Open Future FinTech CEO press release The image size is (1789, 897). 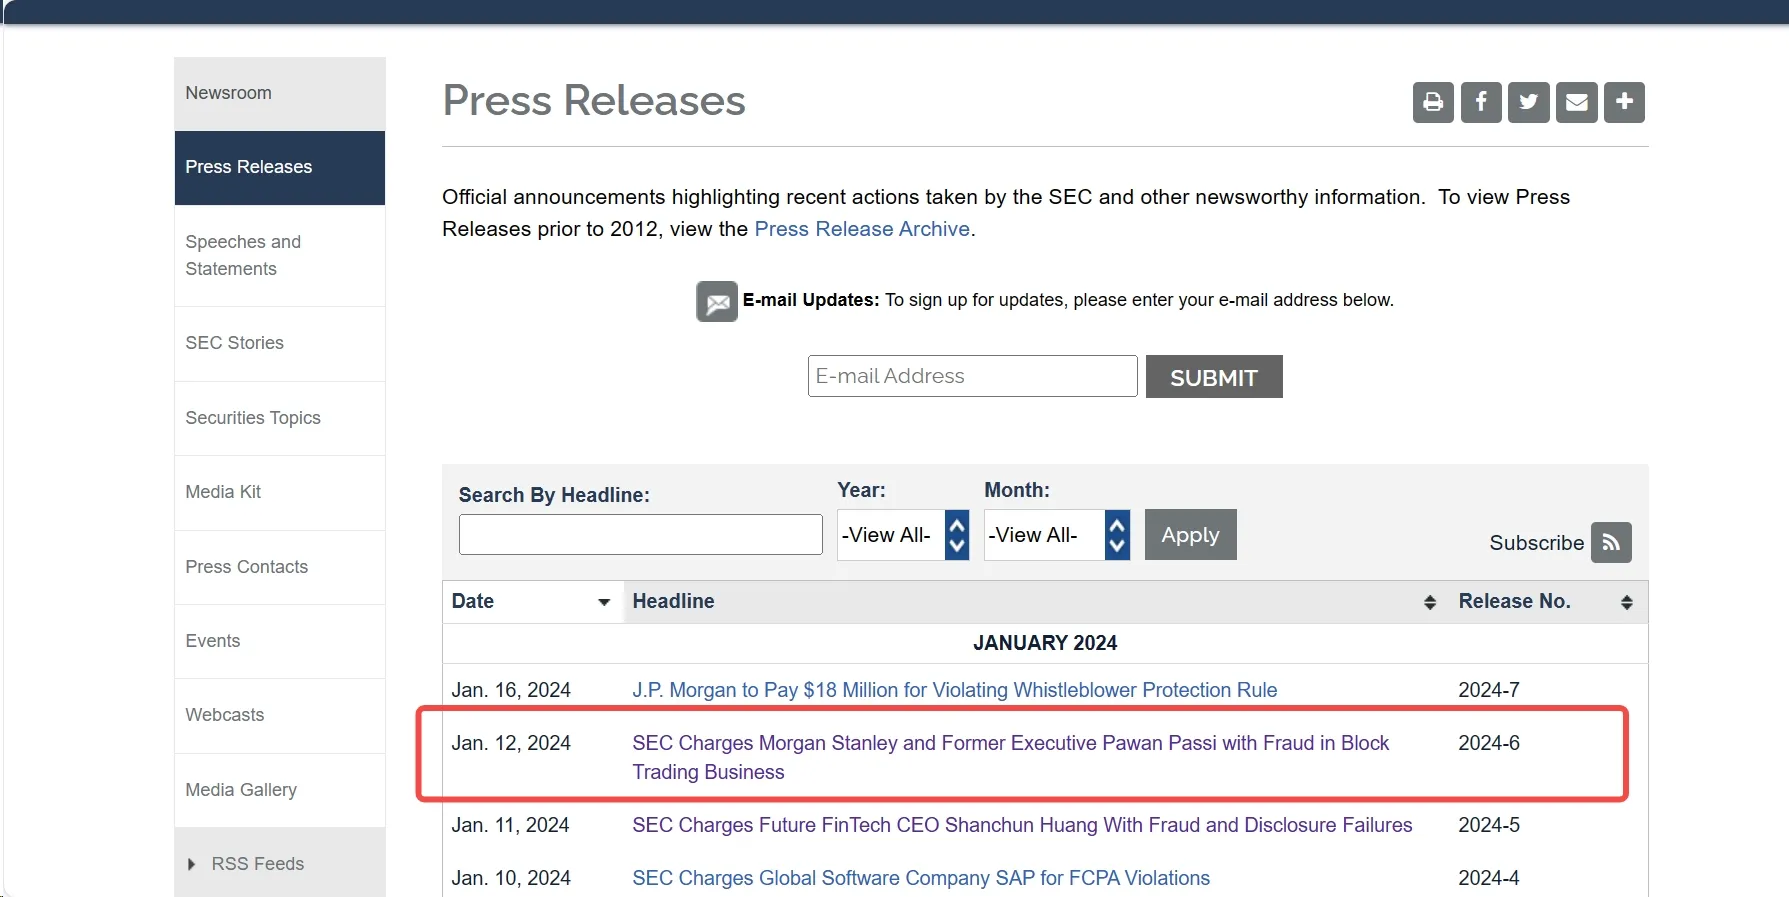point(1022,825)
